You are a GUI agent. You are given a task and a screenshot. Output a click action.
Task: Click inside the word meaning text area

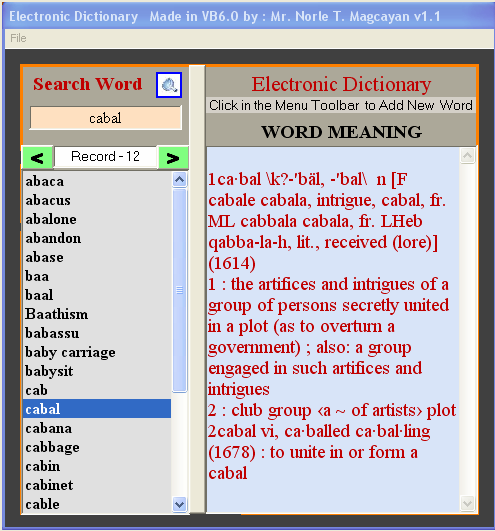(333, 329)
